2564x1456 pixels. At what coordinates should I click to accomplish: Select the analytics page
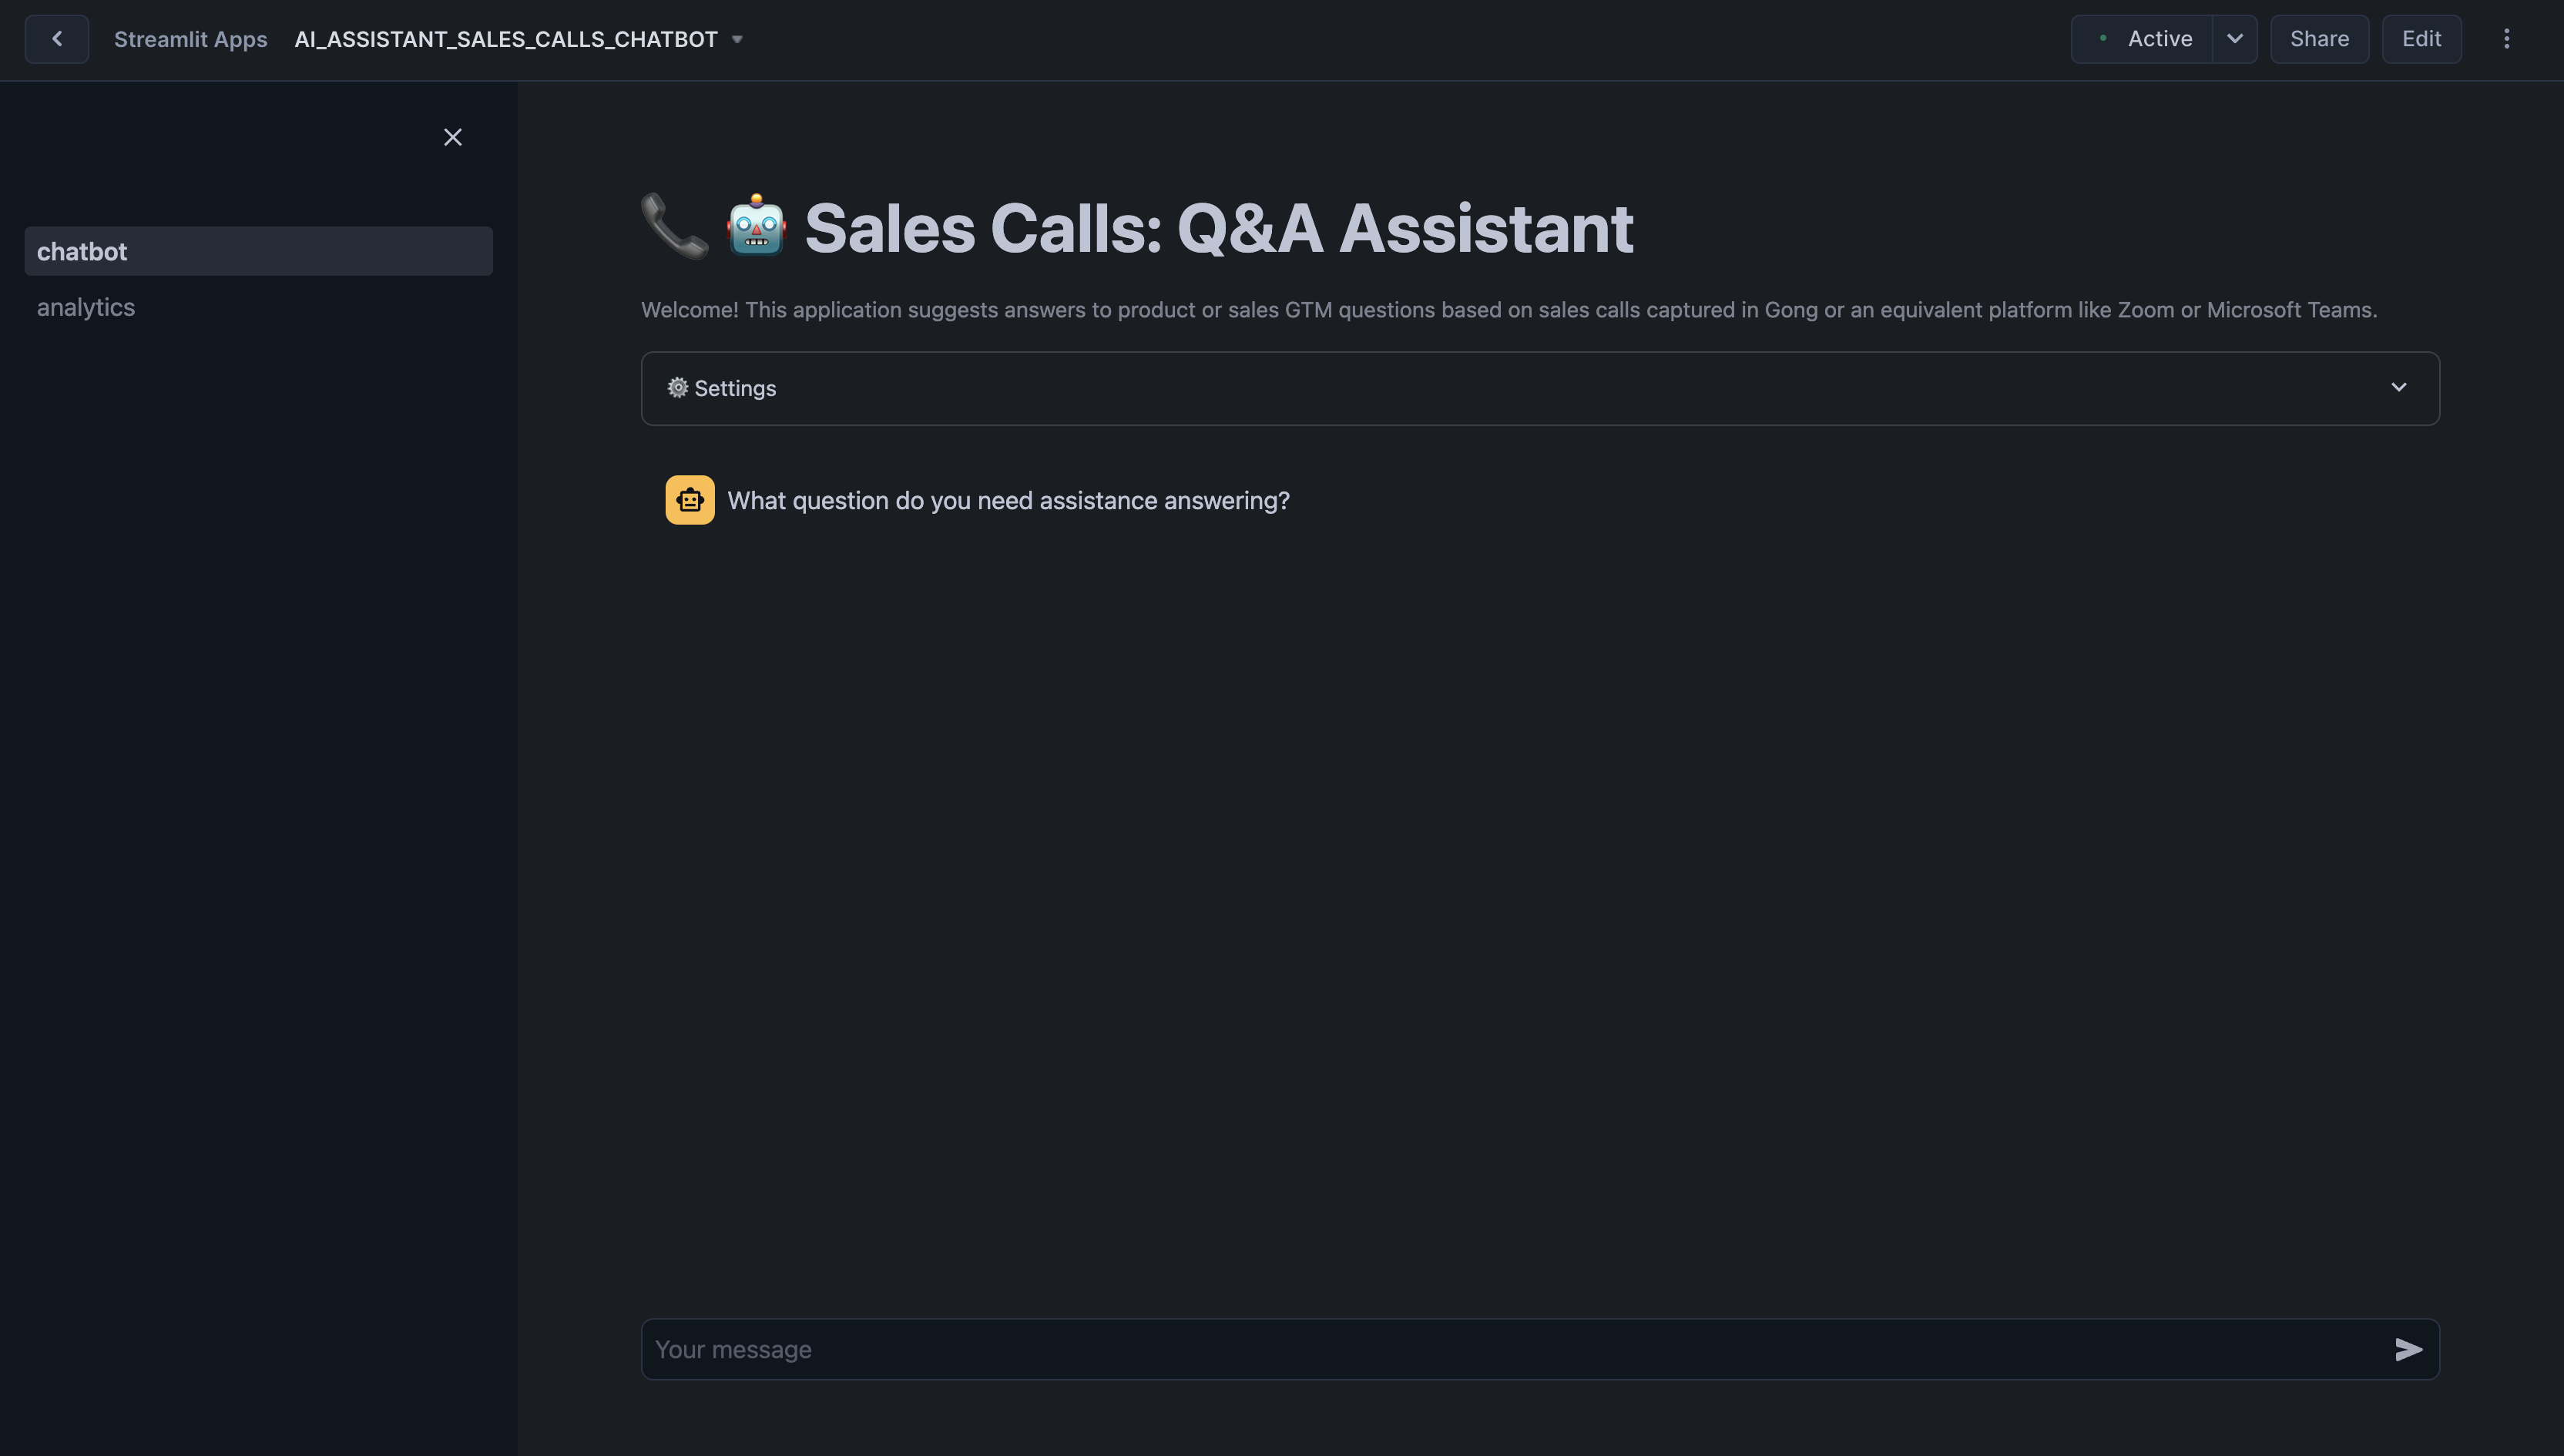(x=86, y=307)
